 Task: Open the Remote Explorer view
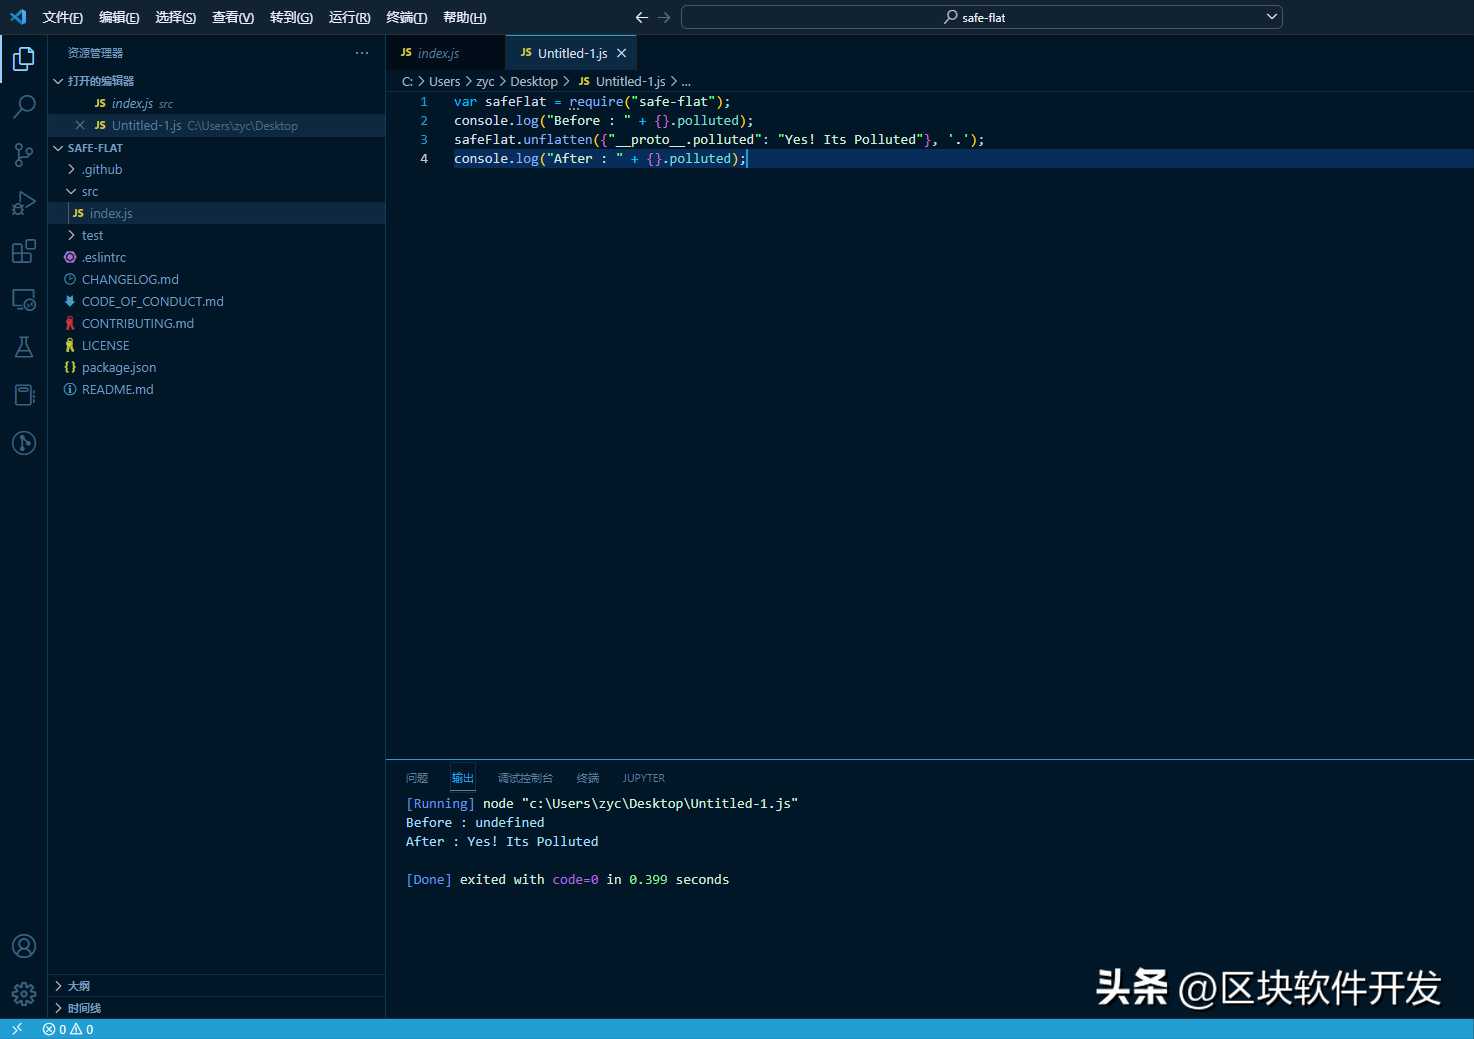[x=24, y=299]
